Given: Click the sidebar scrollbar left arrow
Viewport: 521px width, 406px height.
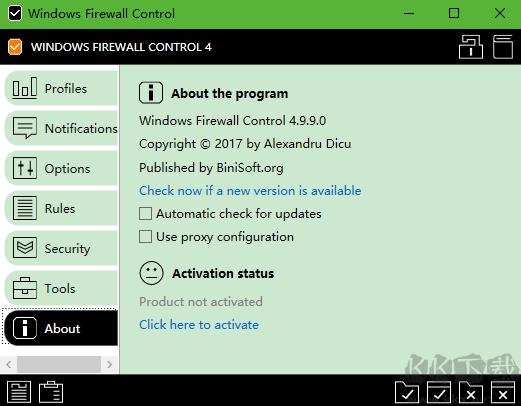Looking at the screenshot, I should pyautogui.click(x=9, y=364).
